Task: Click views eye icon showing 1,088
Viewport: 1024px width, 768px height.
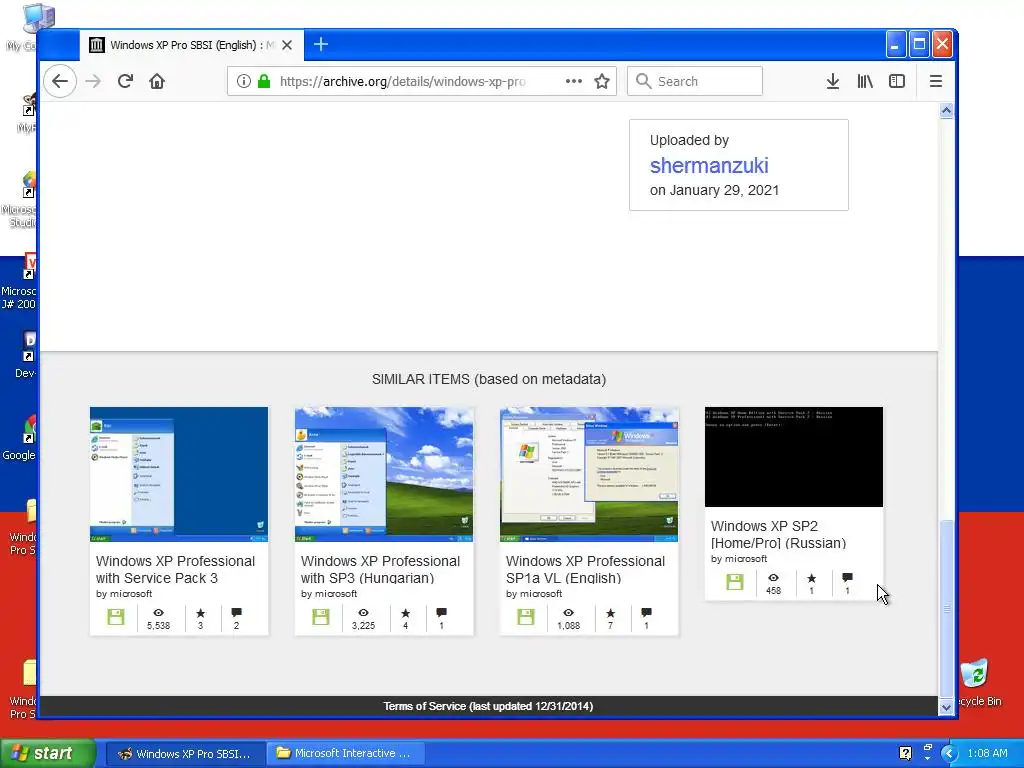Action: tap(568, 613)
